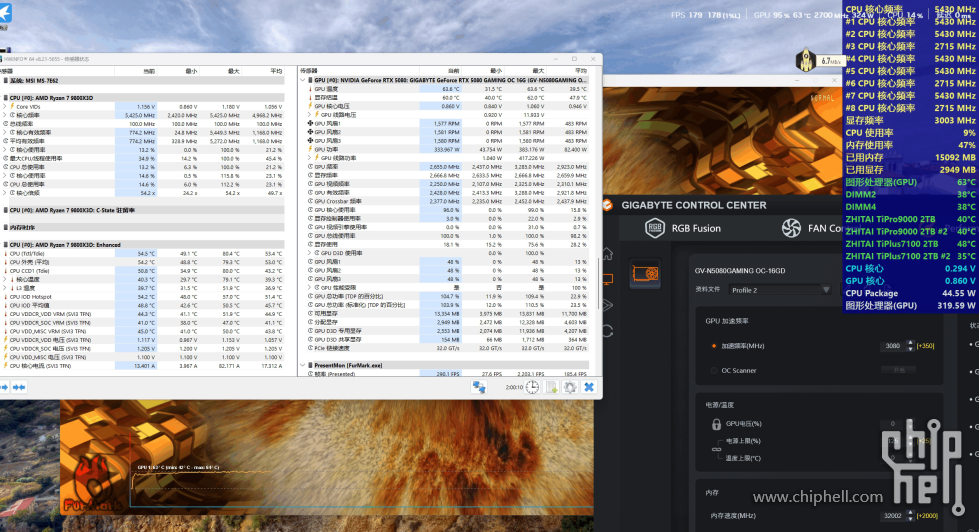Increase memory speed with the up stepper
This screenshot has height=532, width=979.
point(910,513)
